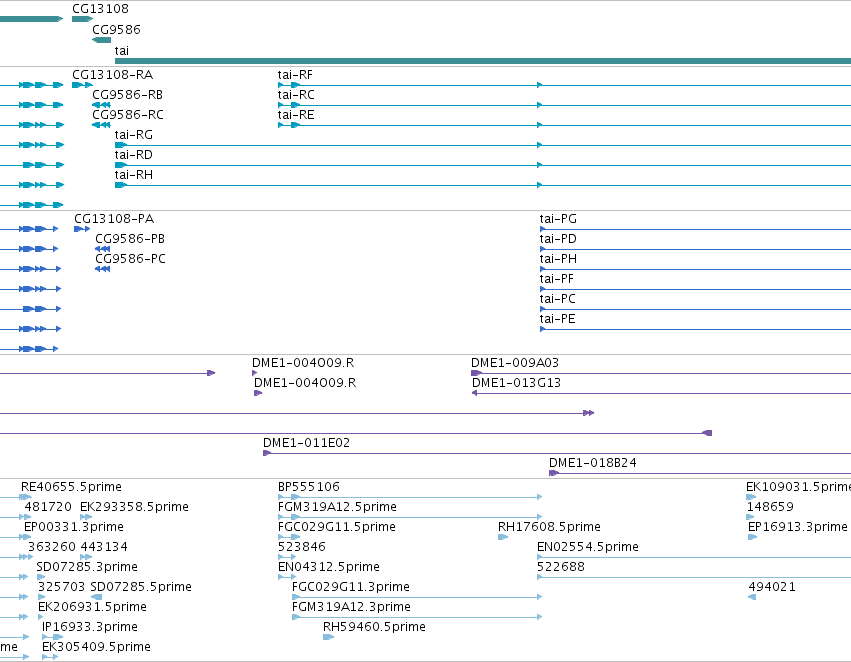Screen dimensions: 851x662
Task: Open the EN02554.5prime EST
Action: tap(588, 547)
